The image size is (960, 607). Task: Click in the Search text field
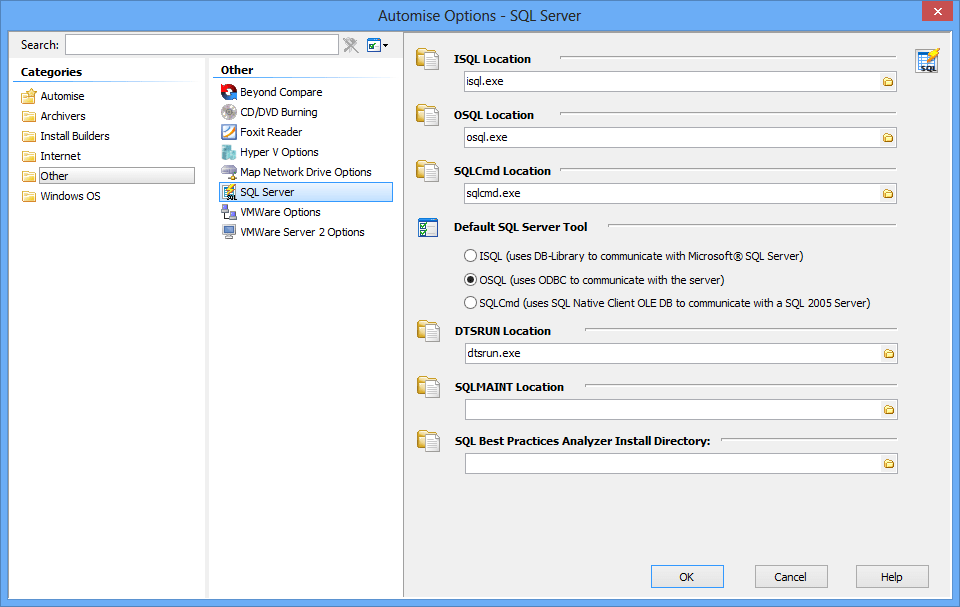[x=201, y=45]
